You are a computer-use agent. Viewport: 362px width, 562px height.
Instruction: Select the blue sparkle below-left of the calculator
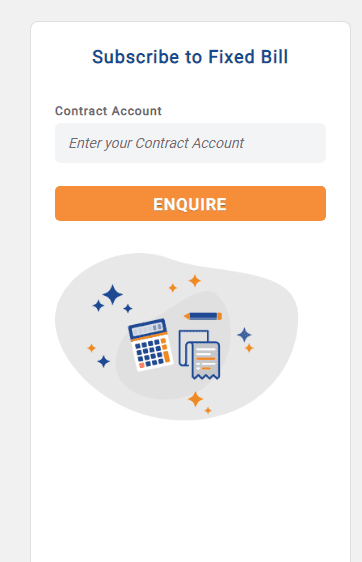(104, 361)
